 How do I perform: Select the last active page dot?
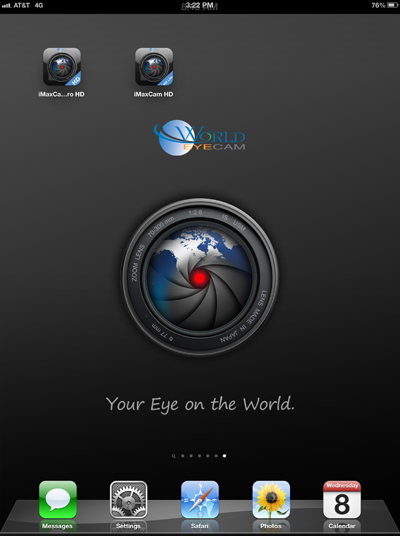coord(224,456)
